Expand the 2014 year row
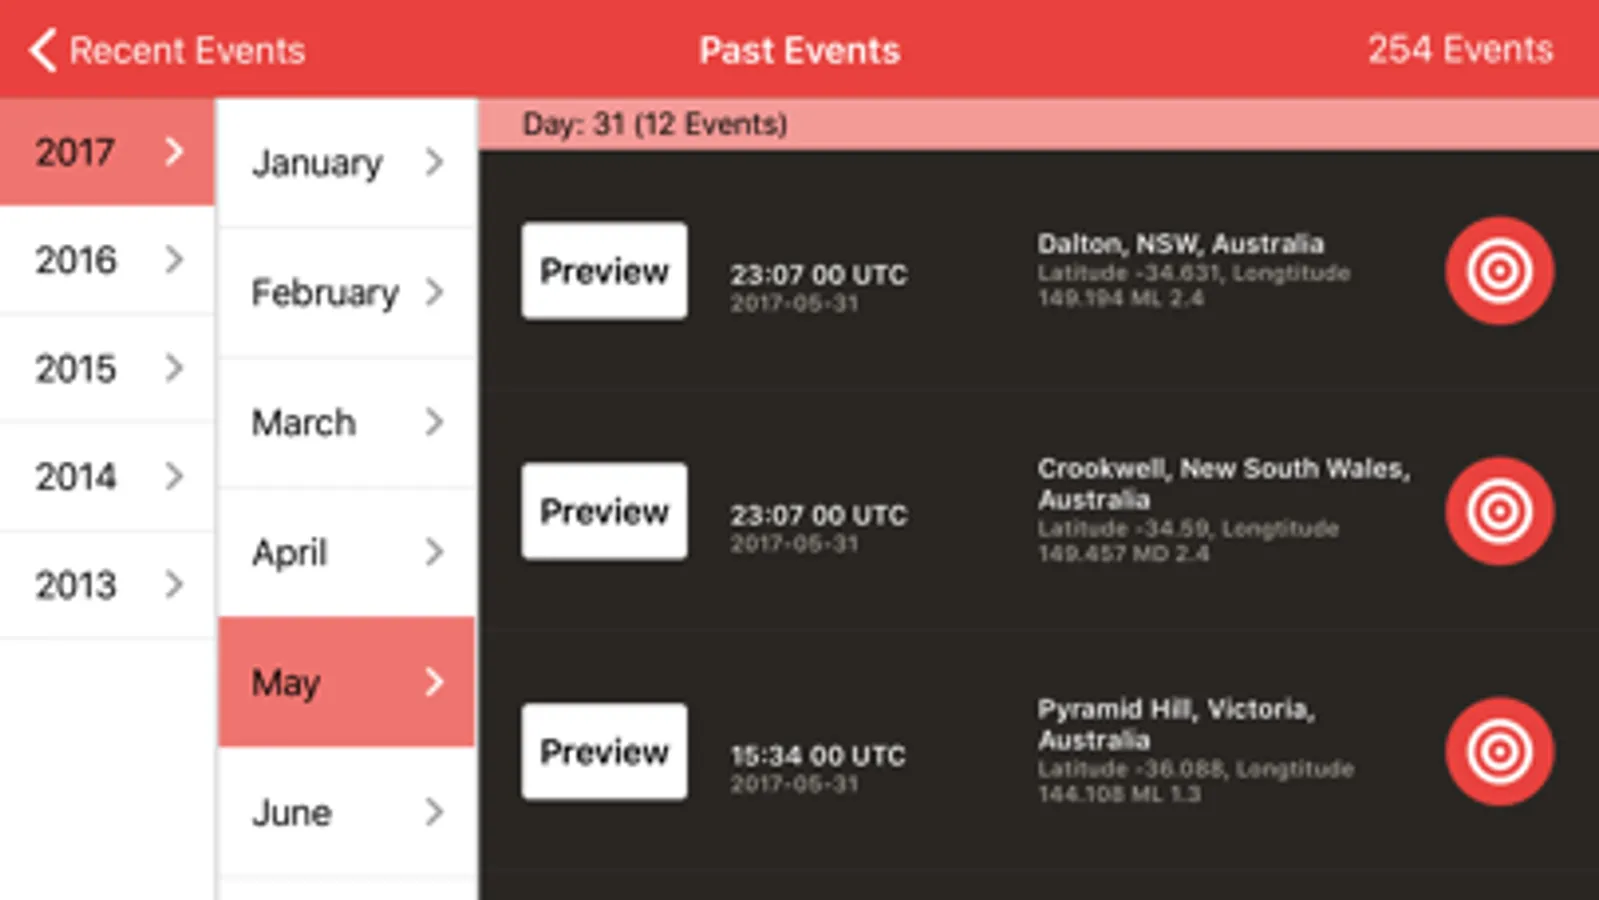The image size is (1599, 900). 107,476
